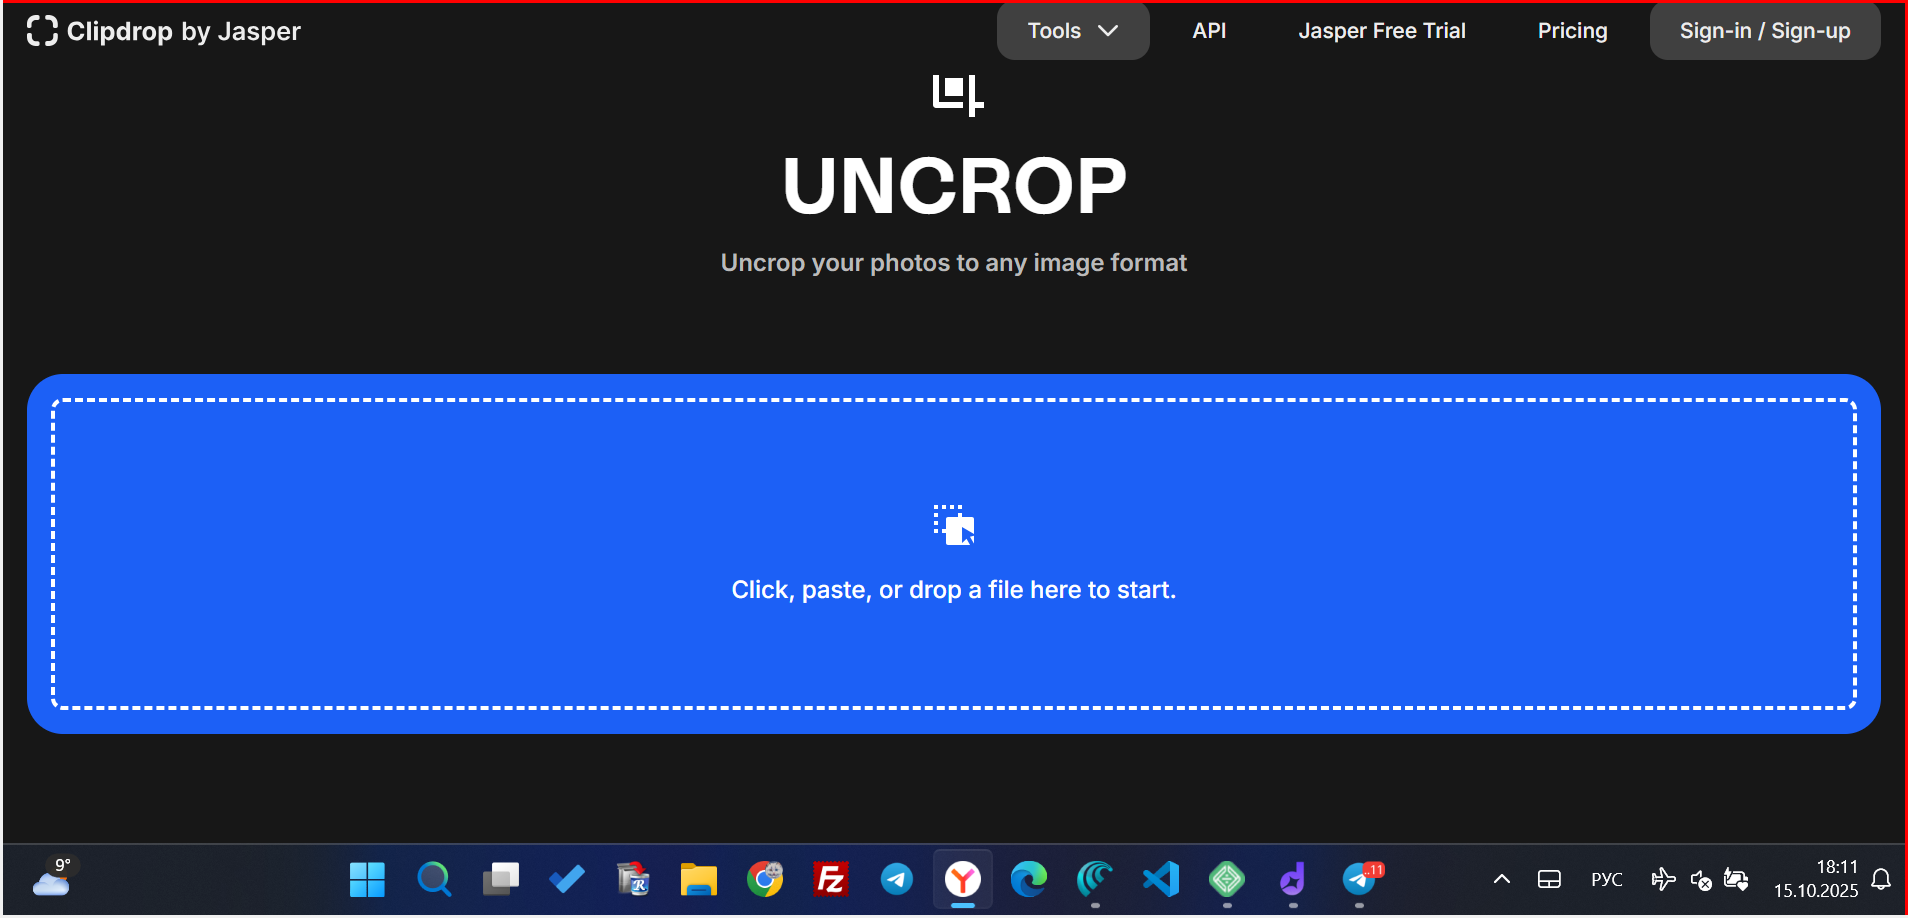This screenshot has height=918, width=1908.
Task: Open Yandex Browser from the taskbar
Action: (x=963, y=879)
